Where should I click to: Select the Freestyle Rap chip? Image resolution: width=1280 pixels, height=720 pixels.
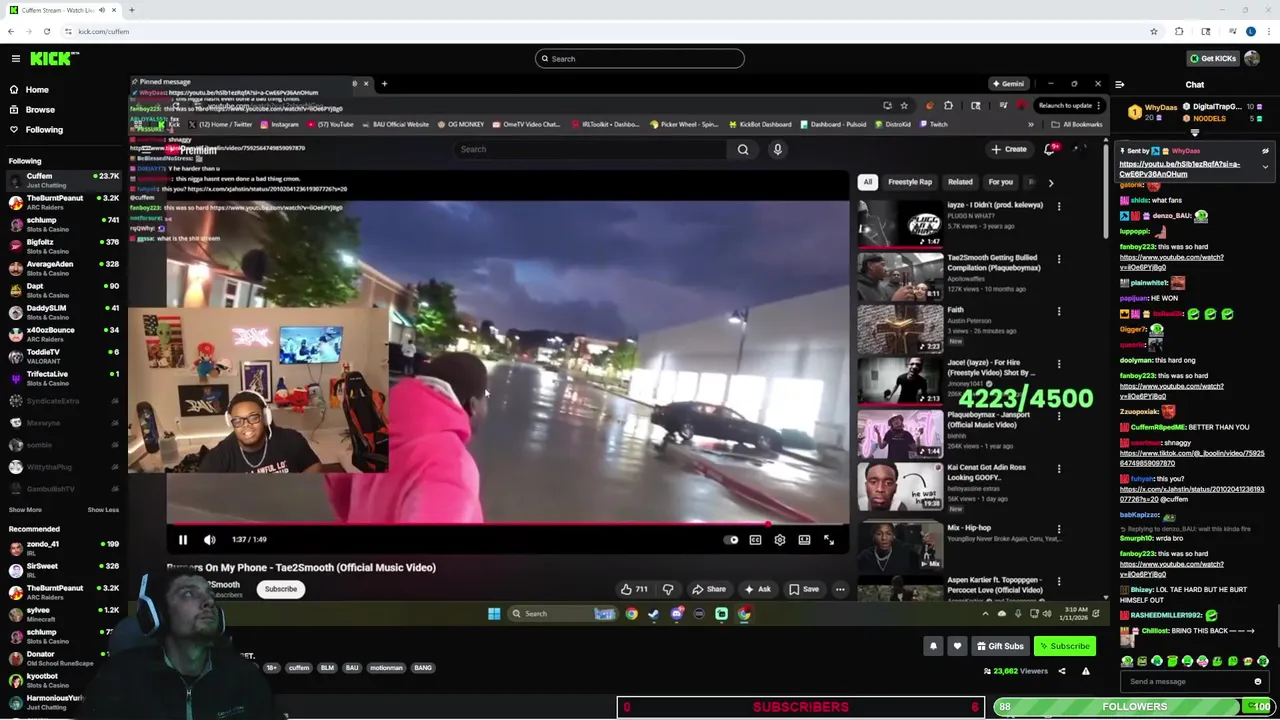pyautogui.click(x=910, y=182)
